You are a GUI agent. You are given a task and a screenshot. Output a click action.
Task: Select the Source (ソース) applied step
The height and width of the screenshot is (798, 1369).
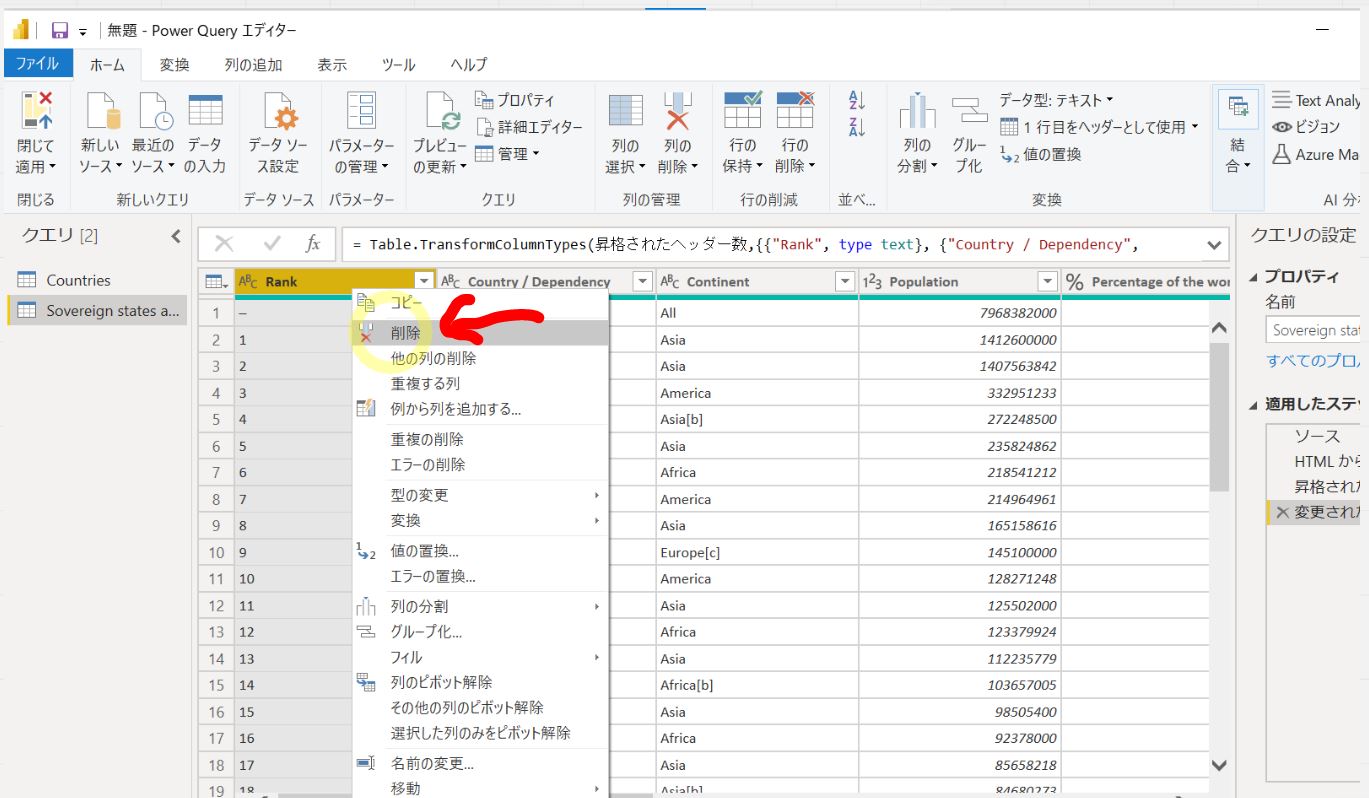click(1317, 436)
